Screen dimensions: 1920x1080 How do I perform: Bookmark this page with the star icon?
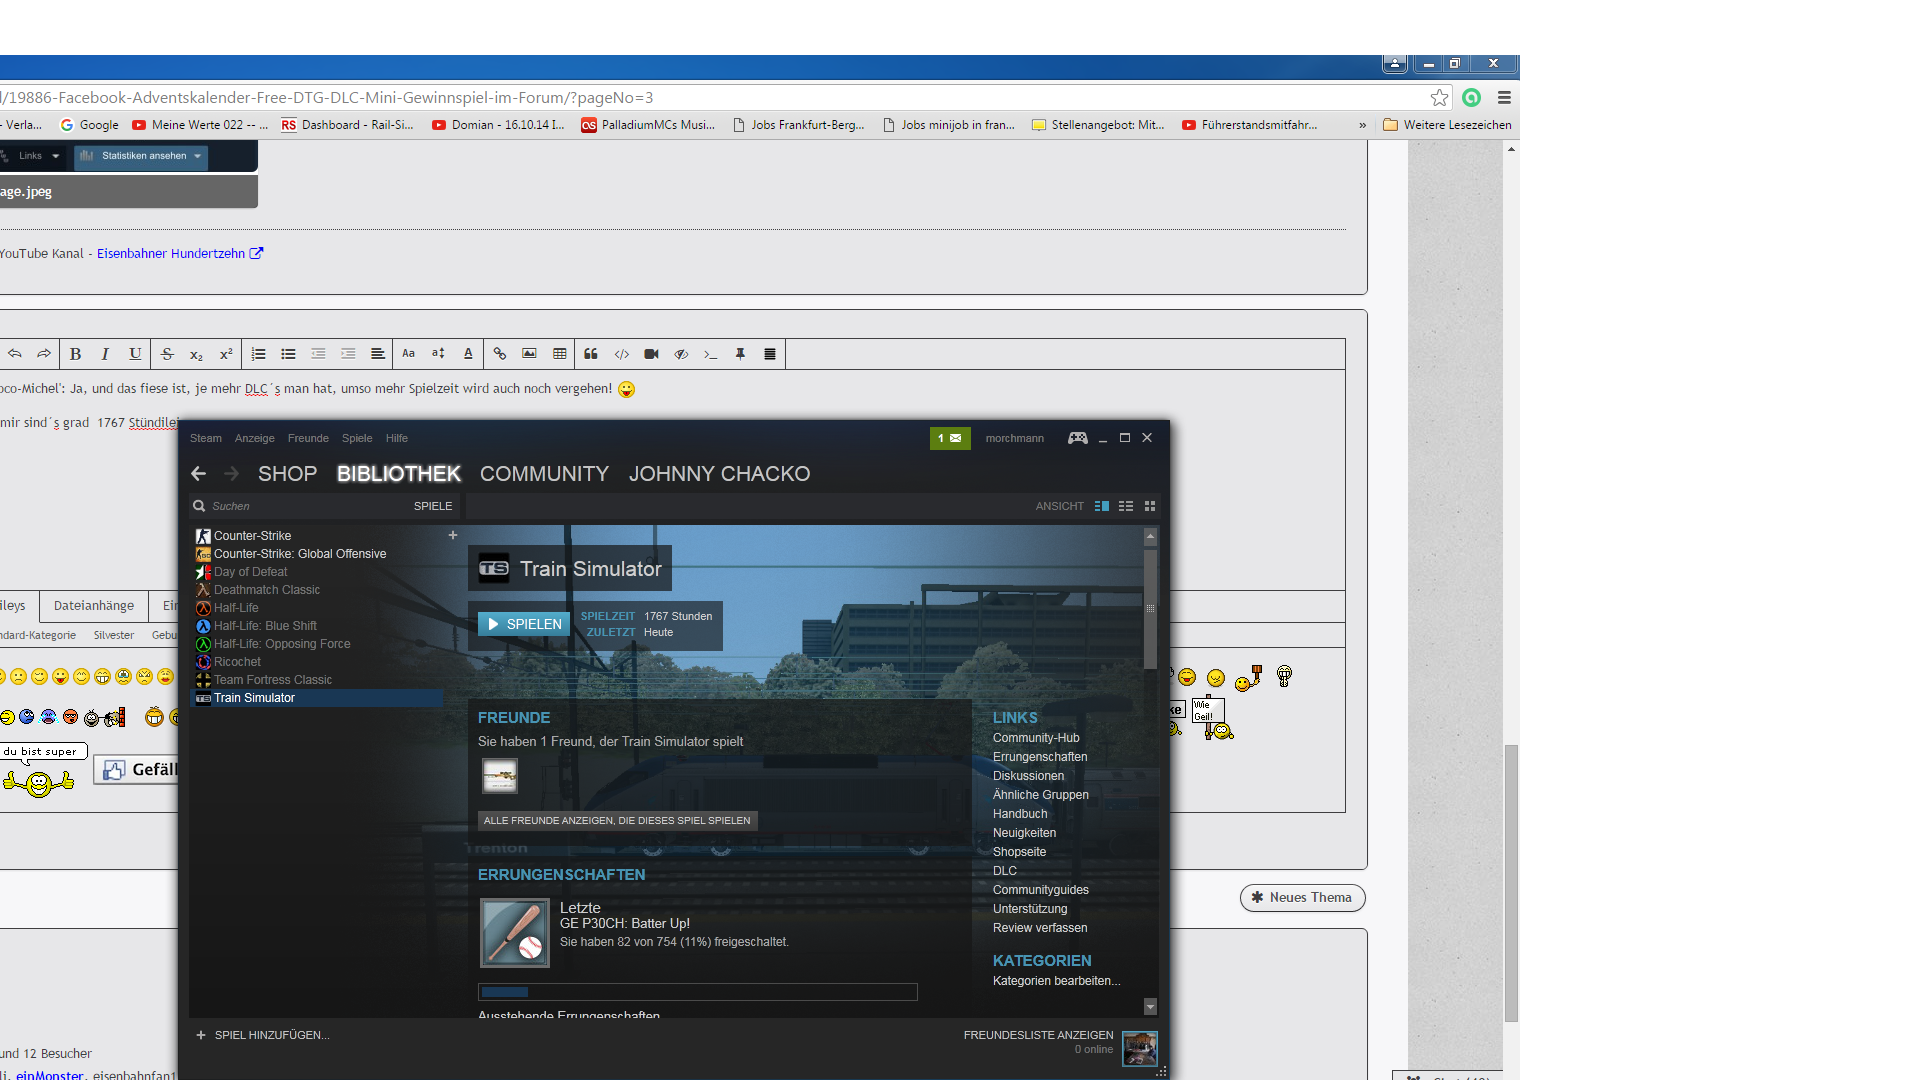click(1439, 97)
